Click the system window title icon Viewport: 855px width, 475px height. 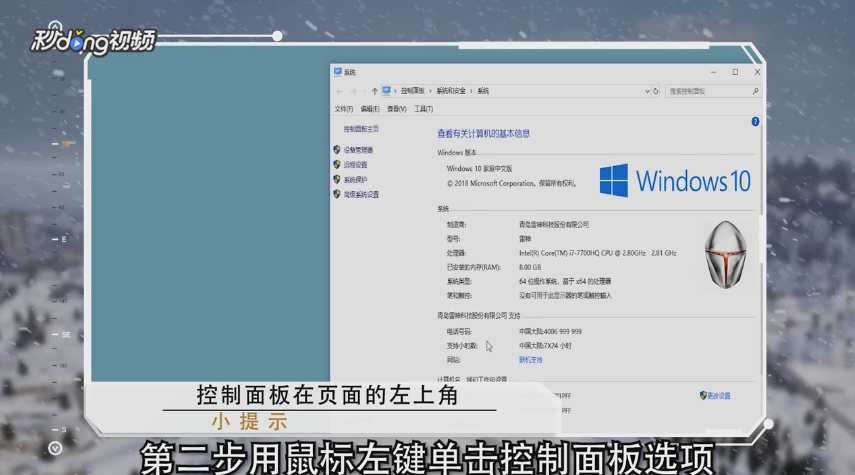[338, 72]
